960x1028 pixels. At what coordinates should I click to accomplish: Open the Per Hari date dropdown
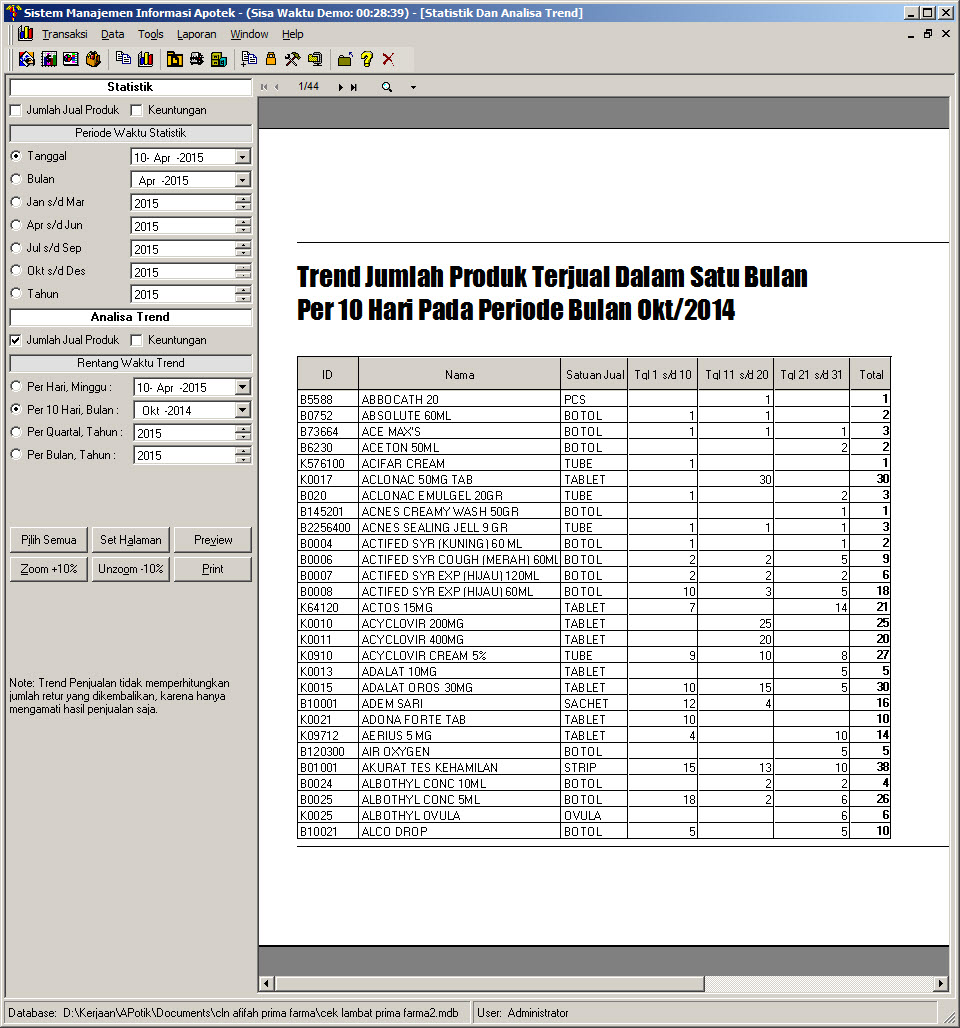click(x=243, y=387)
